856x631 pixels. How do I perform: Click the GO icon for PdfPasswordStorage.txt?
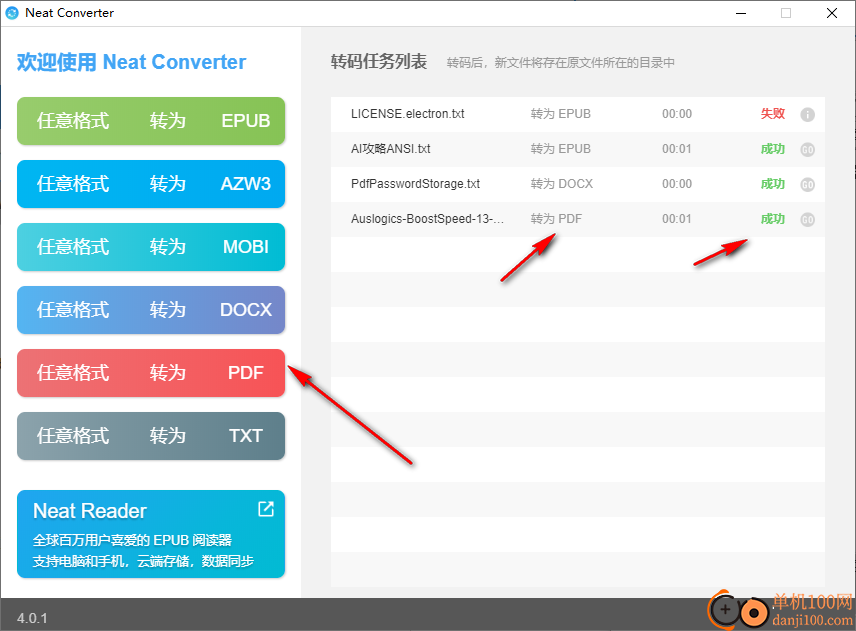807,184
